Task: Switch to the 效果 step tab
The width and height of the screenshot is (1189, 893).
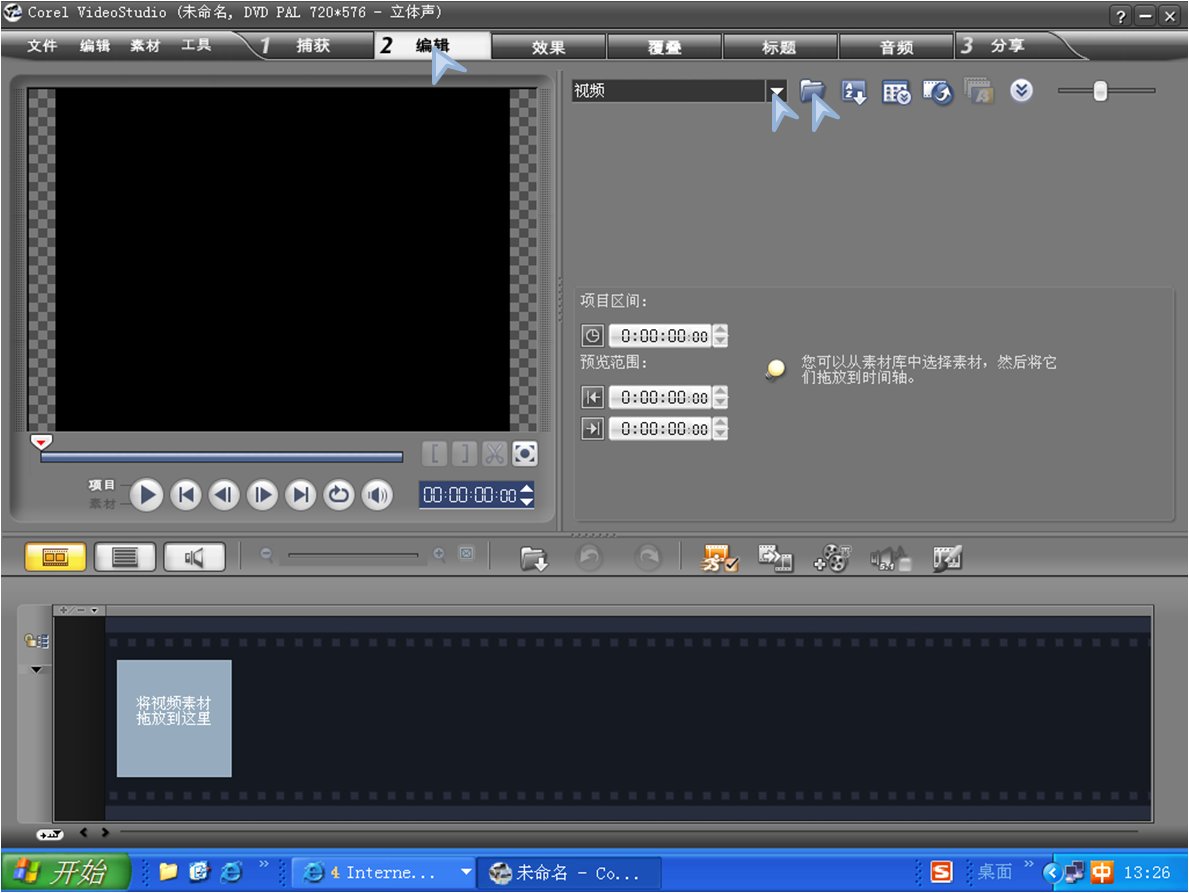Action: point(549,47)
